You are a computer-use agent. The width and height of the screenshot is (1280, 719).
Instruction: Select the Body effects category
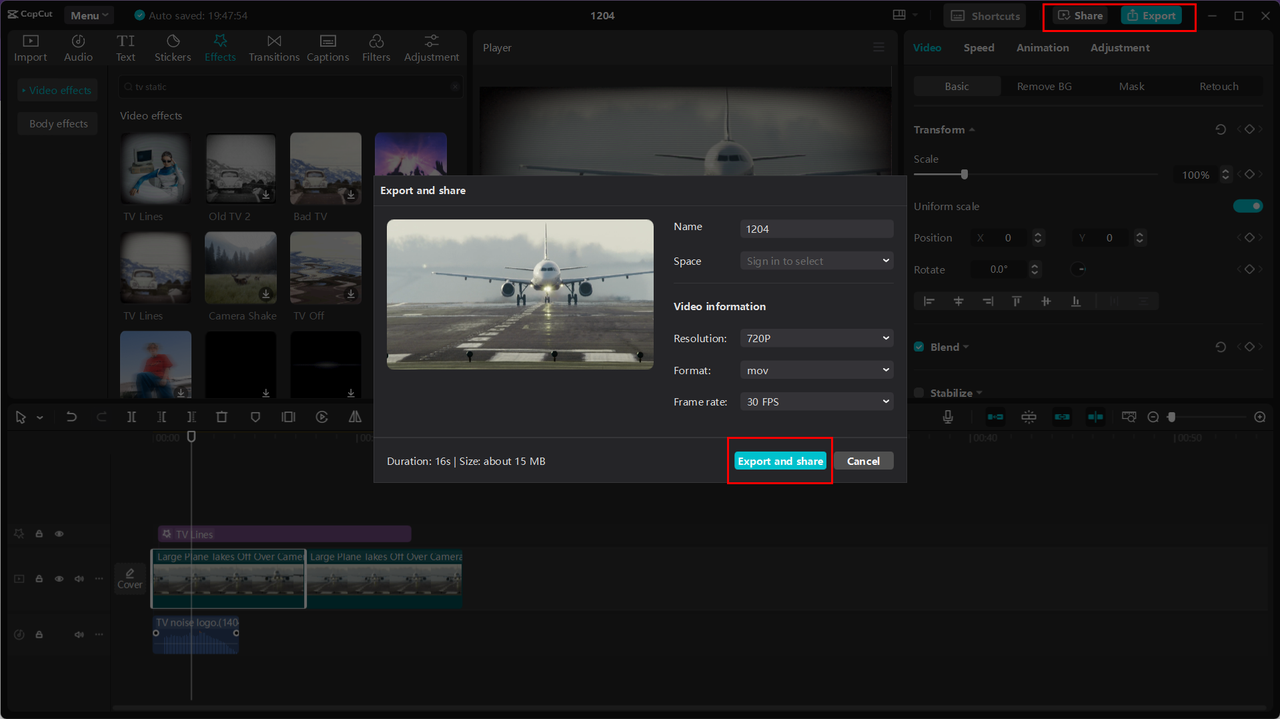point(58,124)
